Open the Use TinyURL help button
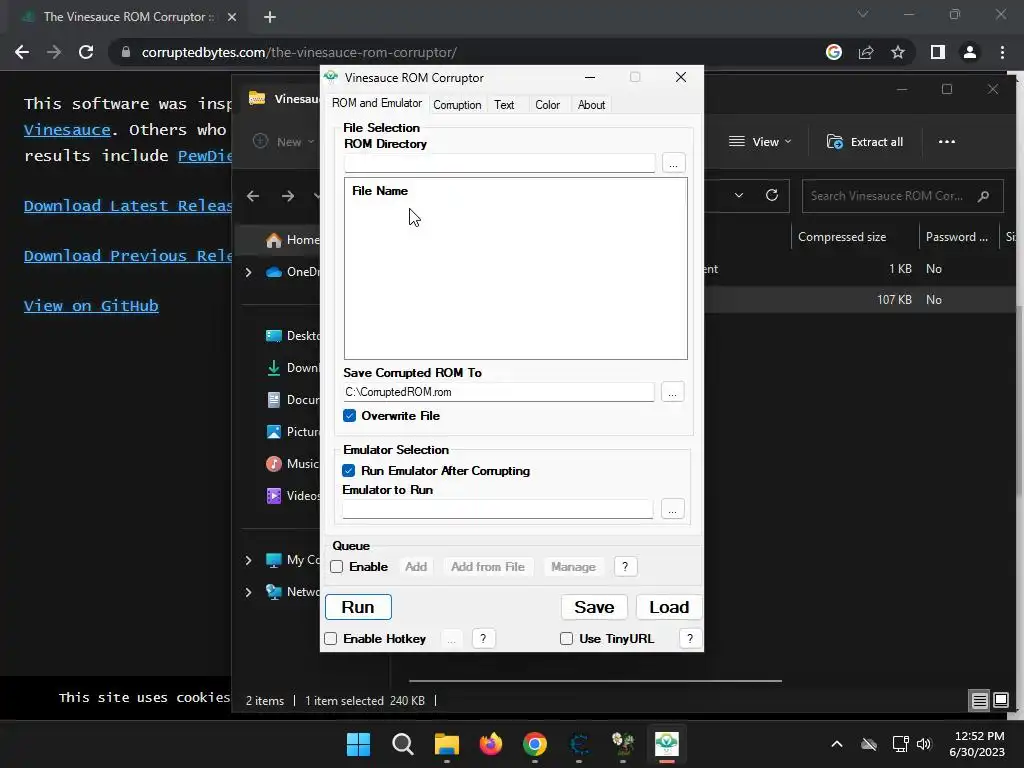This screenshot has height=768, width=1024. point(690,639)
